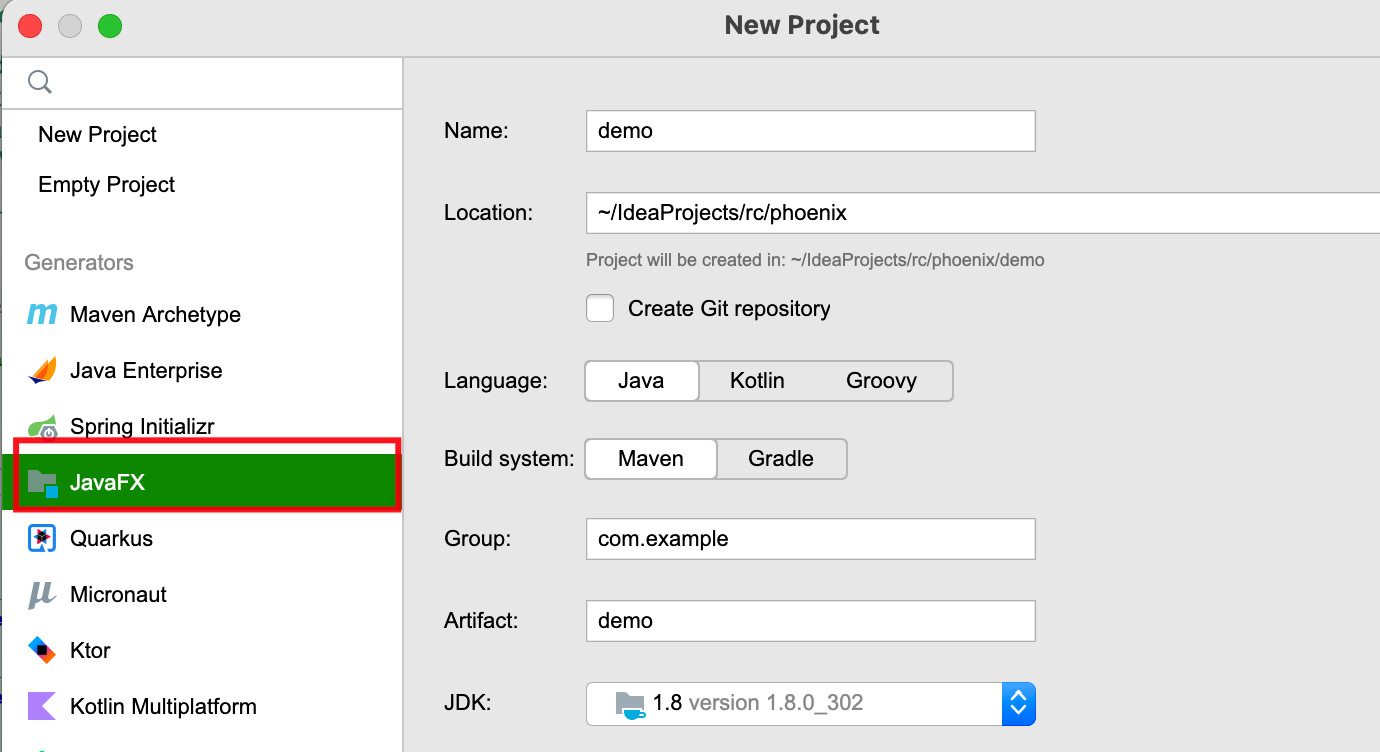The image size is (1380, 752).
Task: Select Groovy as the language
Action: (x=881, y=381)
